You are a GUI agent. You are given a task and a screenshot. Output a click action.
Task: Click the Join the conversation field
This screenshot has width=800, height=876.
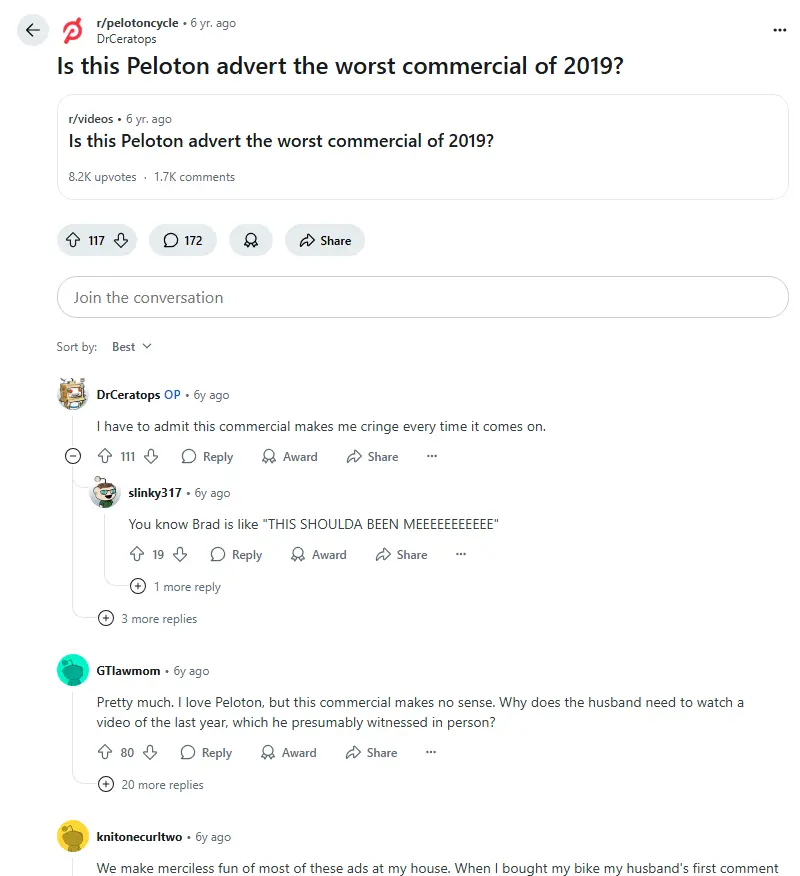423,297
